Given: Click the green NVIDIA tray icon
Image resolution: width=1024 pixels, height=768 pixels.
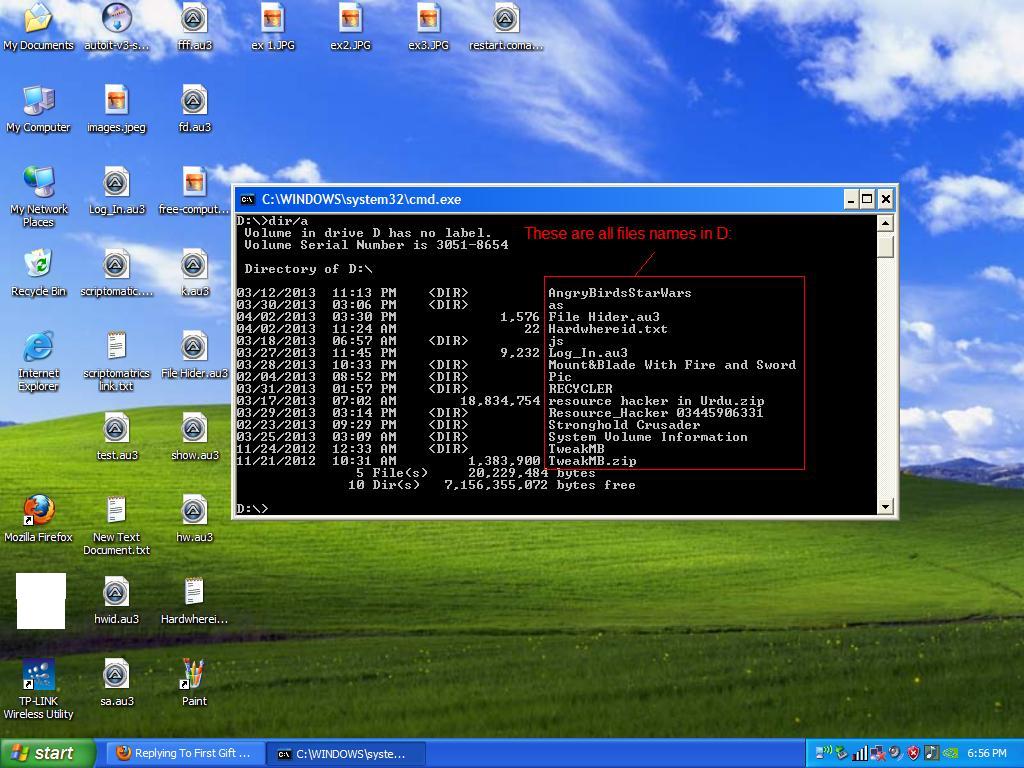Looking at the screenshot, I should pos(948,753).
